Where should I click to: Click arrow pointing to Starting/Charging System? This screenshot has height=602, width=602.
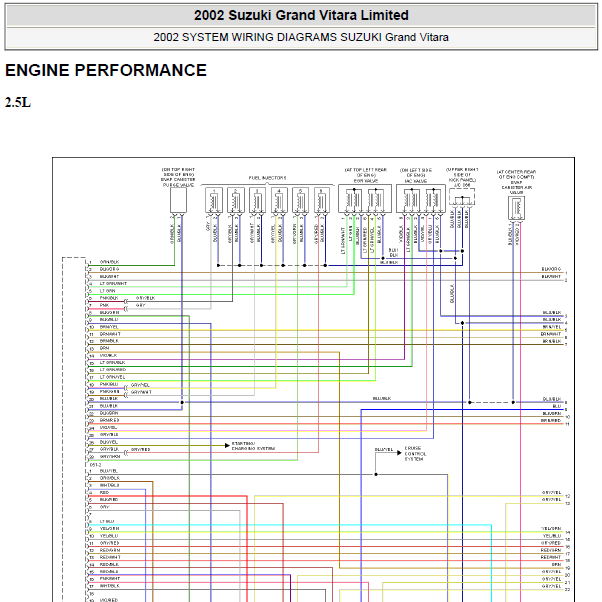click(x=227, y=445)
